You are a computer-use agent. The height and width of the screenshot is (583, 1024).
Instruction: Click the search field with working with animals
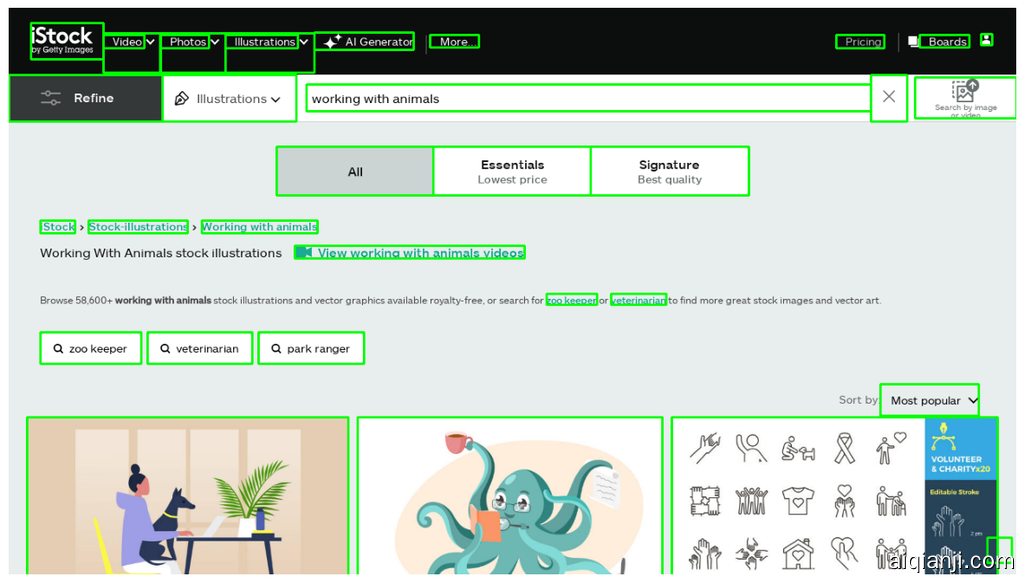click(588, 98)
